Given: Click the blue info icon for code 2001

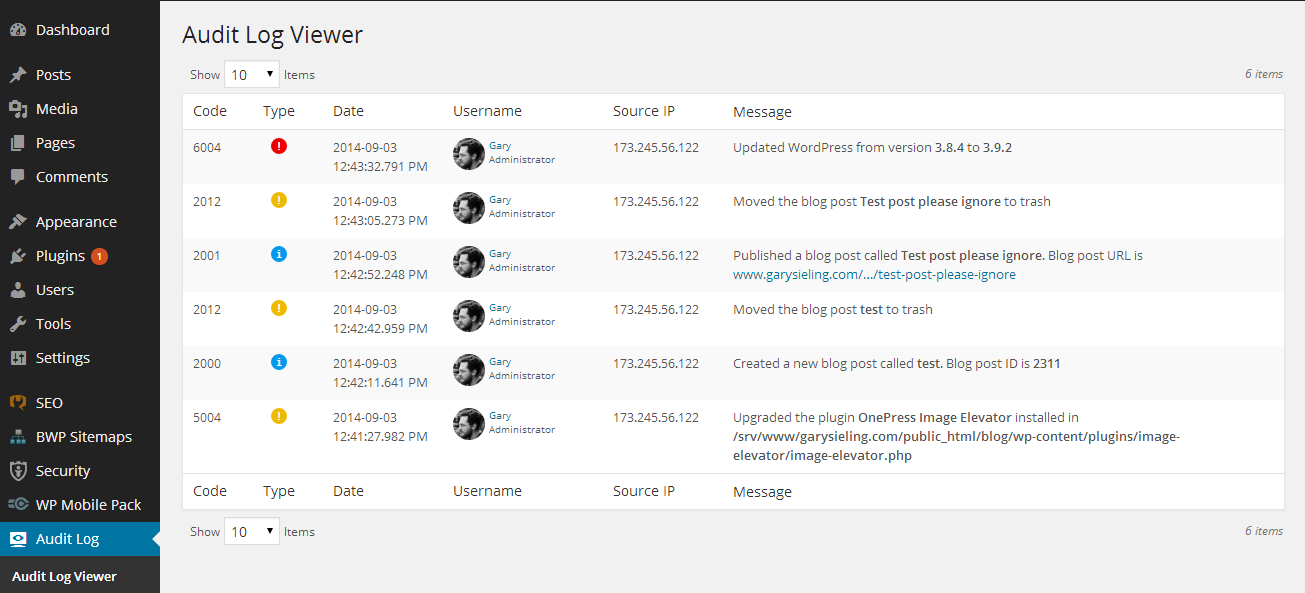Looking at the screenshot, I should point(279,254).
